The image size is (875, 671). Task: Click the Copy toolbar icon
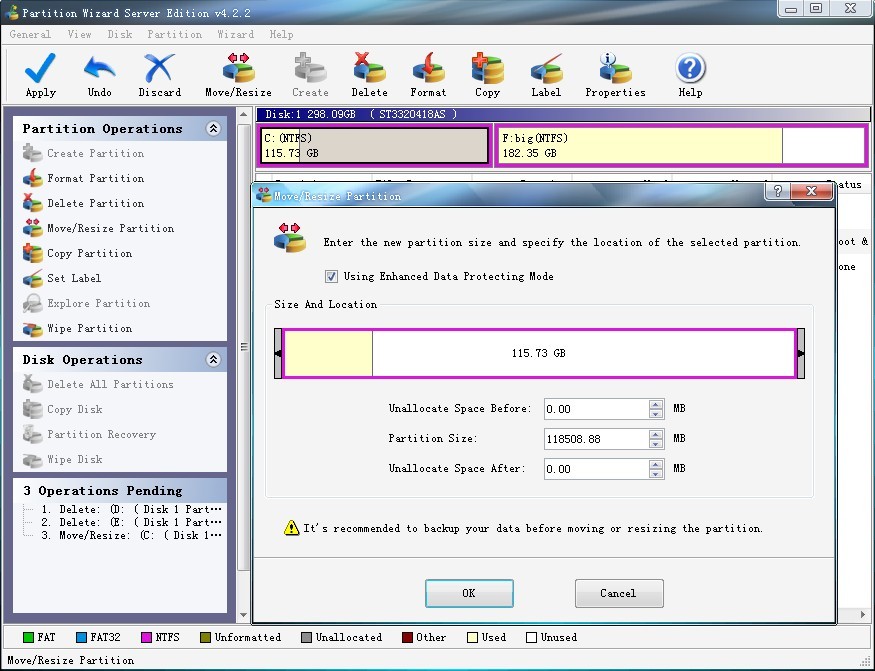tap(487, 68)
